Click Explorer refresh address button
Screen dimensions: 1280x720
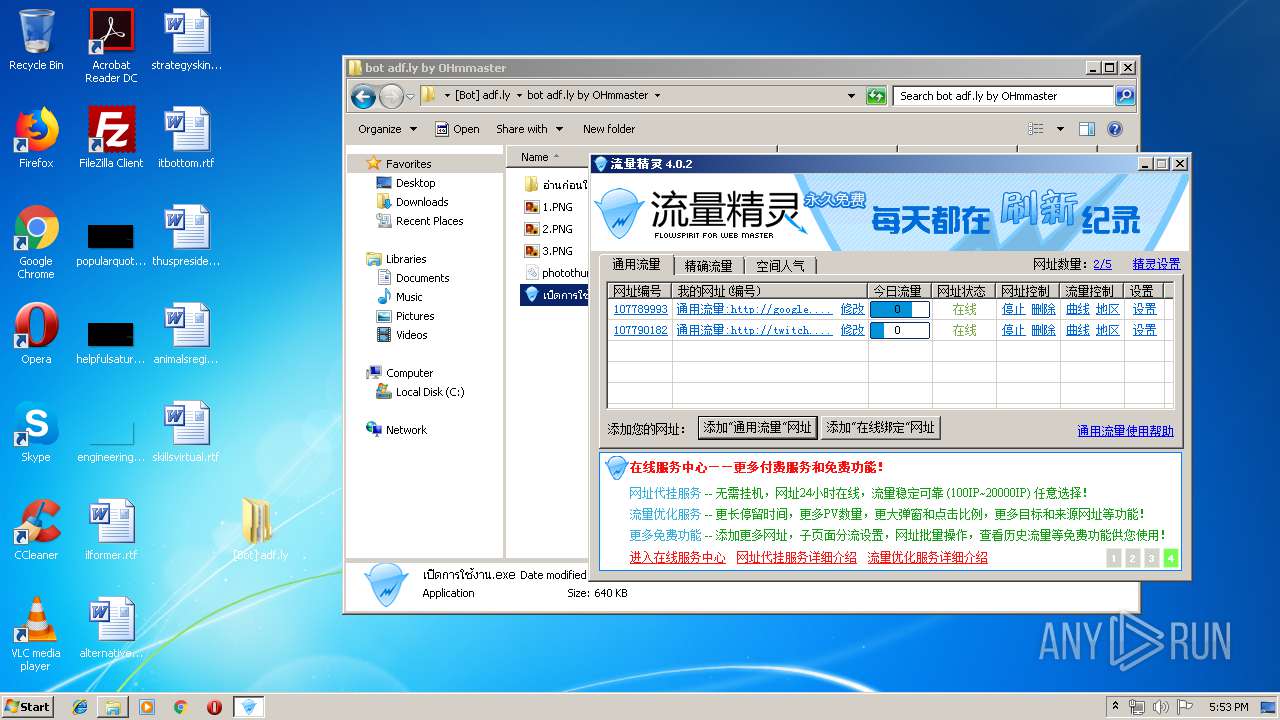(x=876, y=96)
